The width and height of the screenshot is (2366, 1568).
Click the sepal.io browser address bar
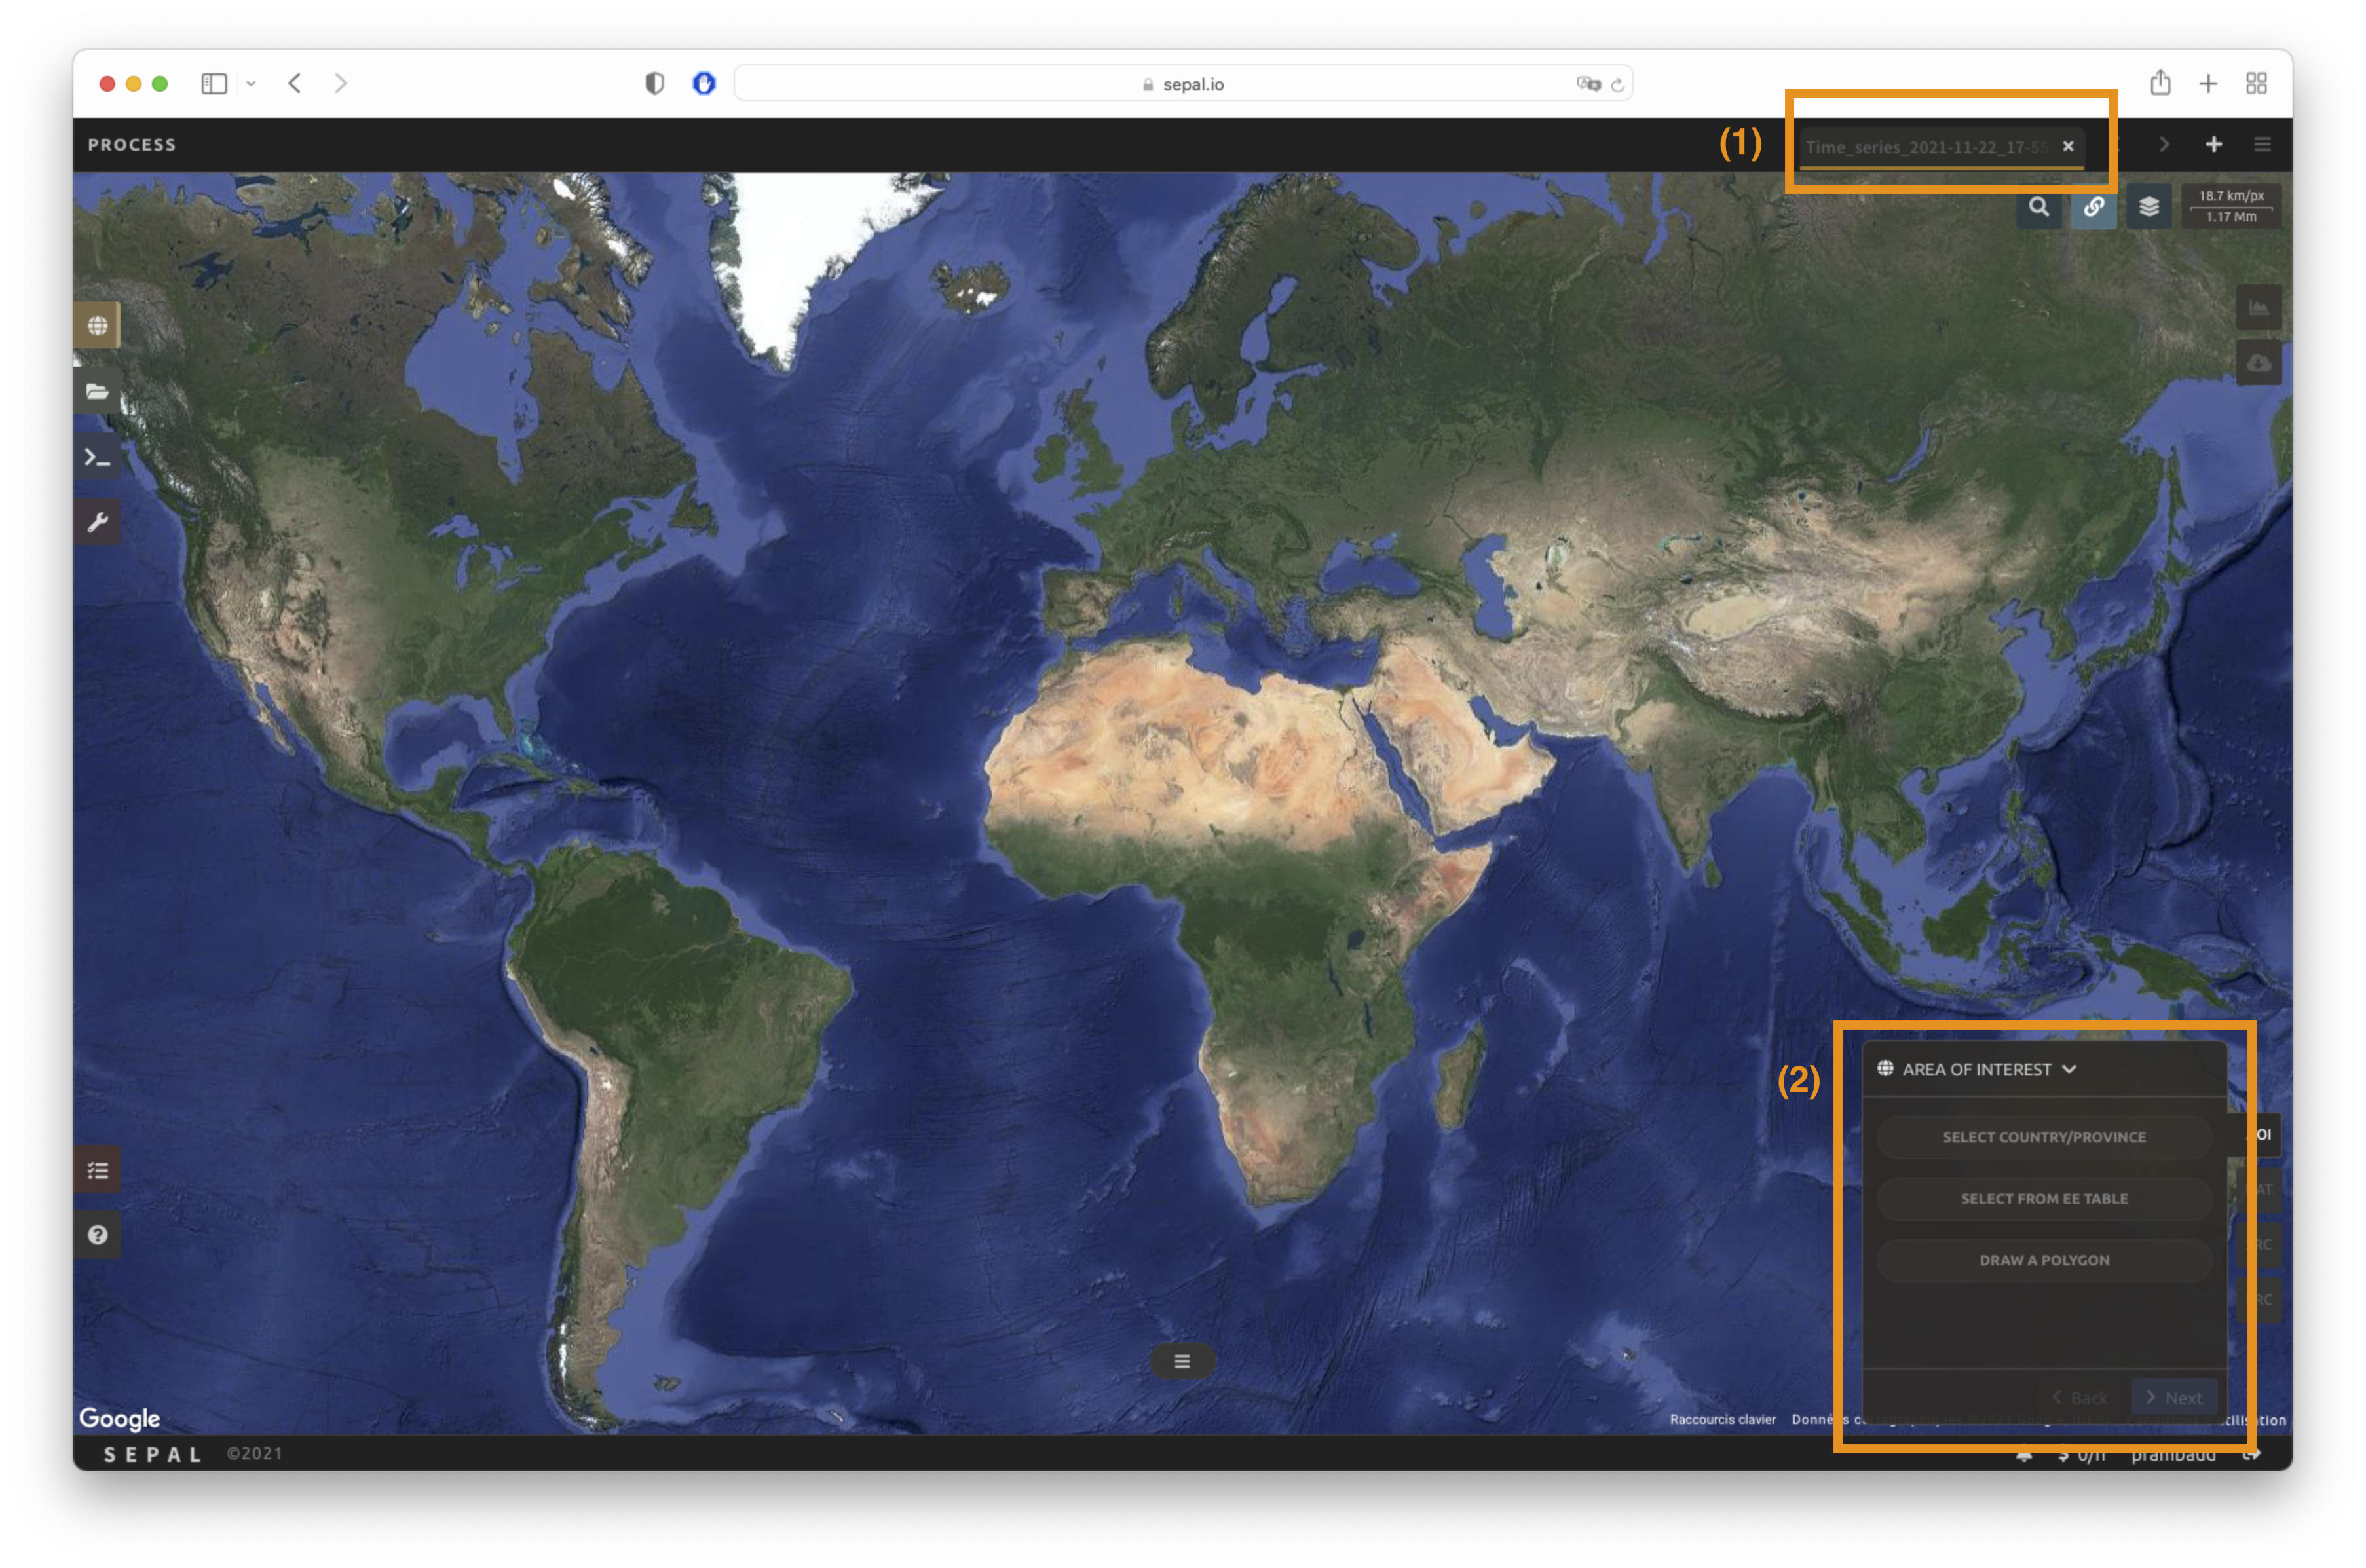[1182, 84]
